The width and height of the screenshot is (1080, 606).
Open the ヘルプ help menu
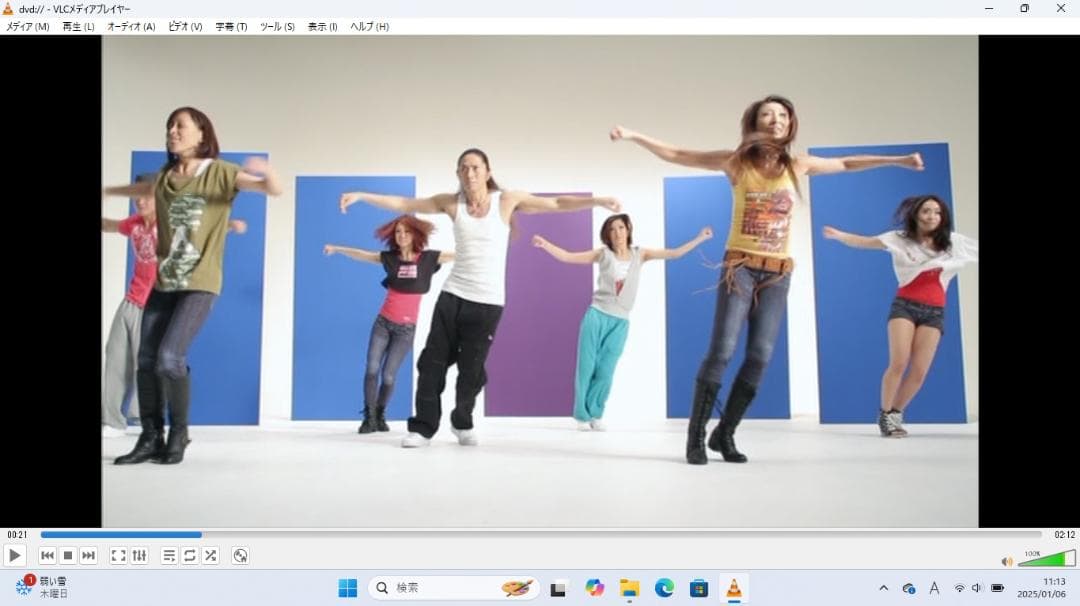369,27
